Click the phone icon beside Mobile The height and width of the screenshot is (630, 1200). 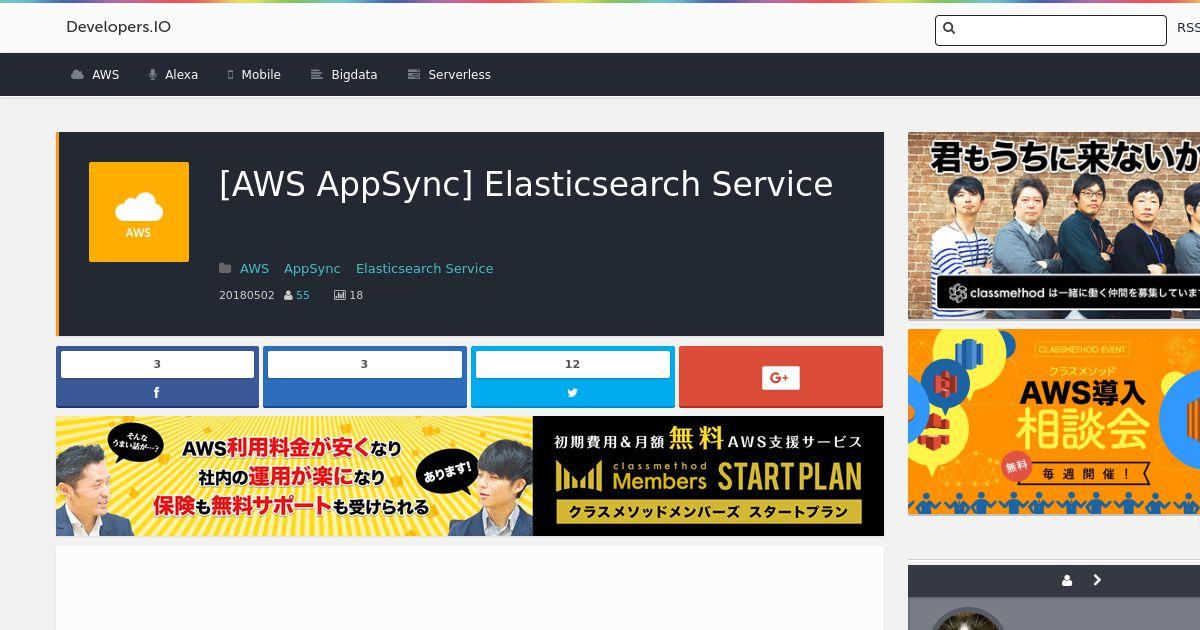coord(230,75)
